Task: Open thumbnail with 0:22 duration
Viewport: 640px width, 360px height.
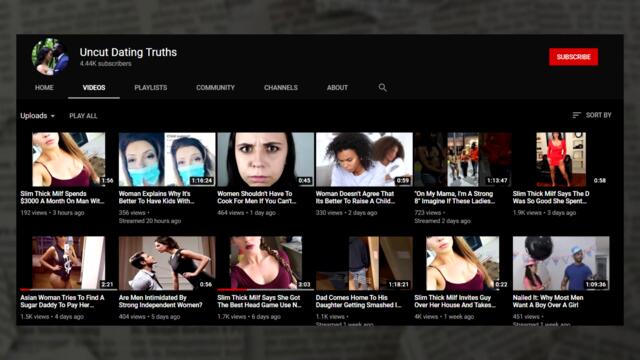Action: point(463,263)
